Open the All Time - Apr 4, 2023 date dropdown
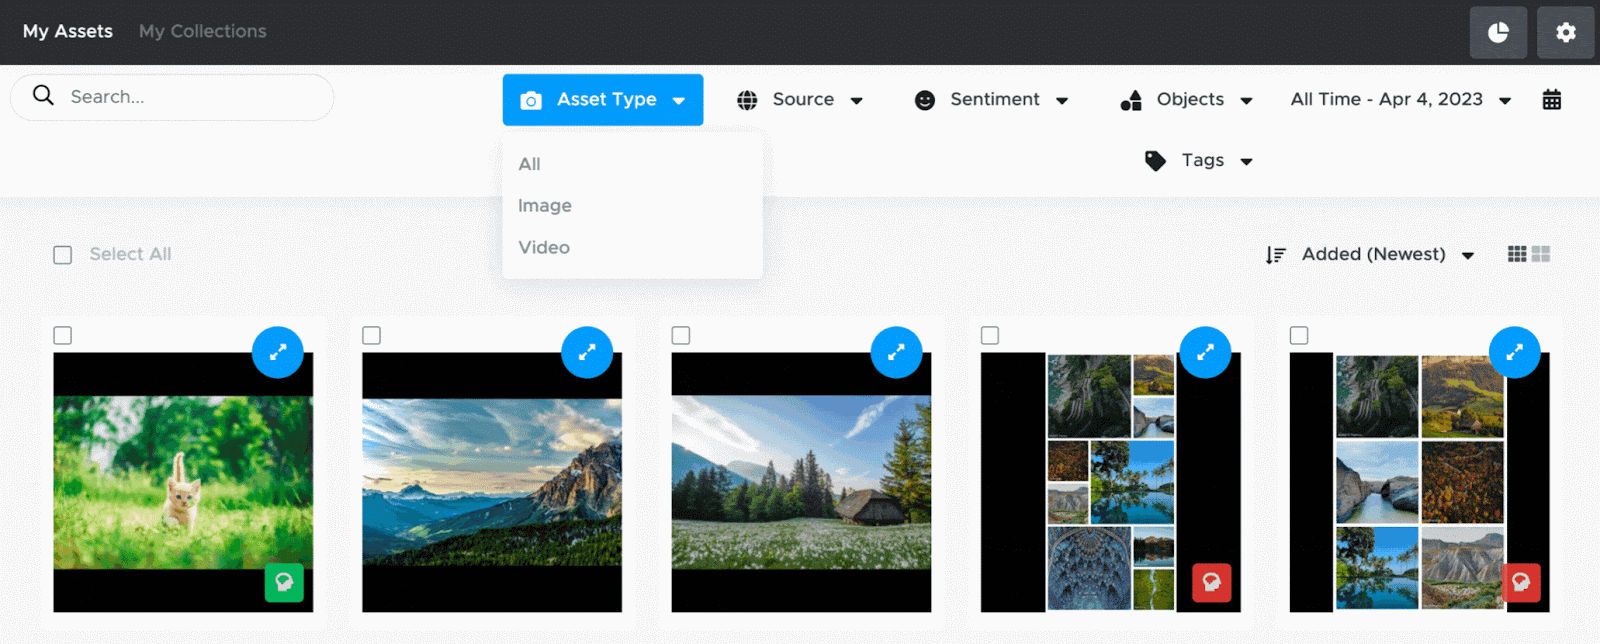The height and width of the screenshot is (644, 1600). 1400,100
